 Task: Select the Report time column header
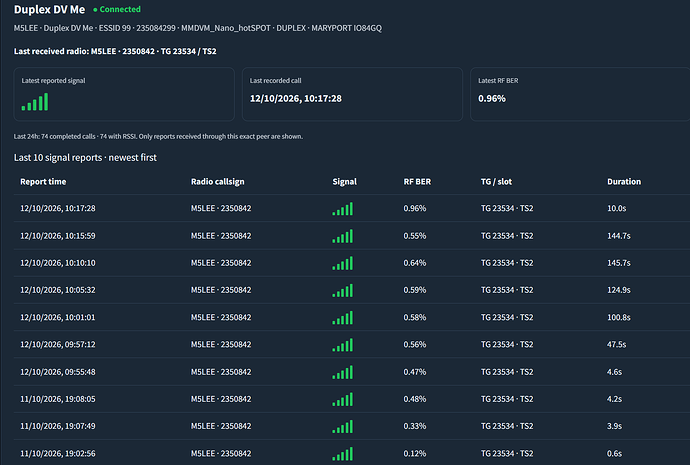point(43,182)
